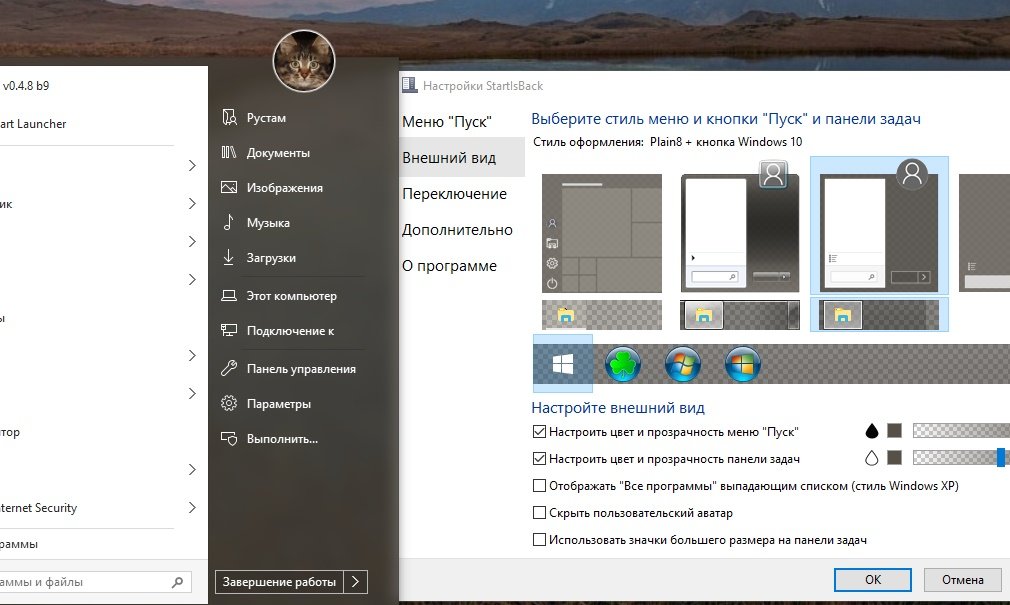Click the Панель управления wrench icon
Screen dimensions: 1010x605
[229, 368]
